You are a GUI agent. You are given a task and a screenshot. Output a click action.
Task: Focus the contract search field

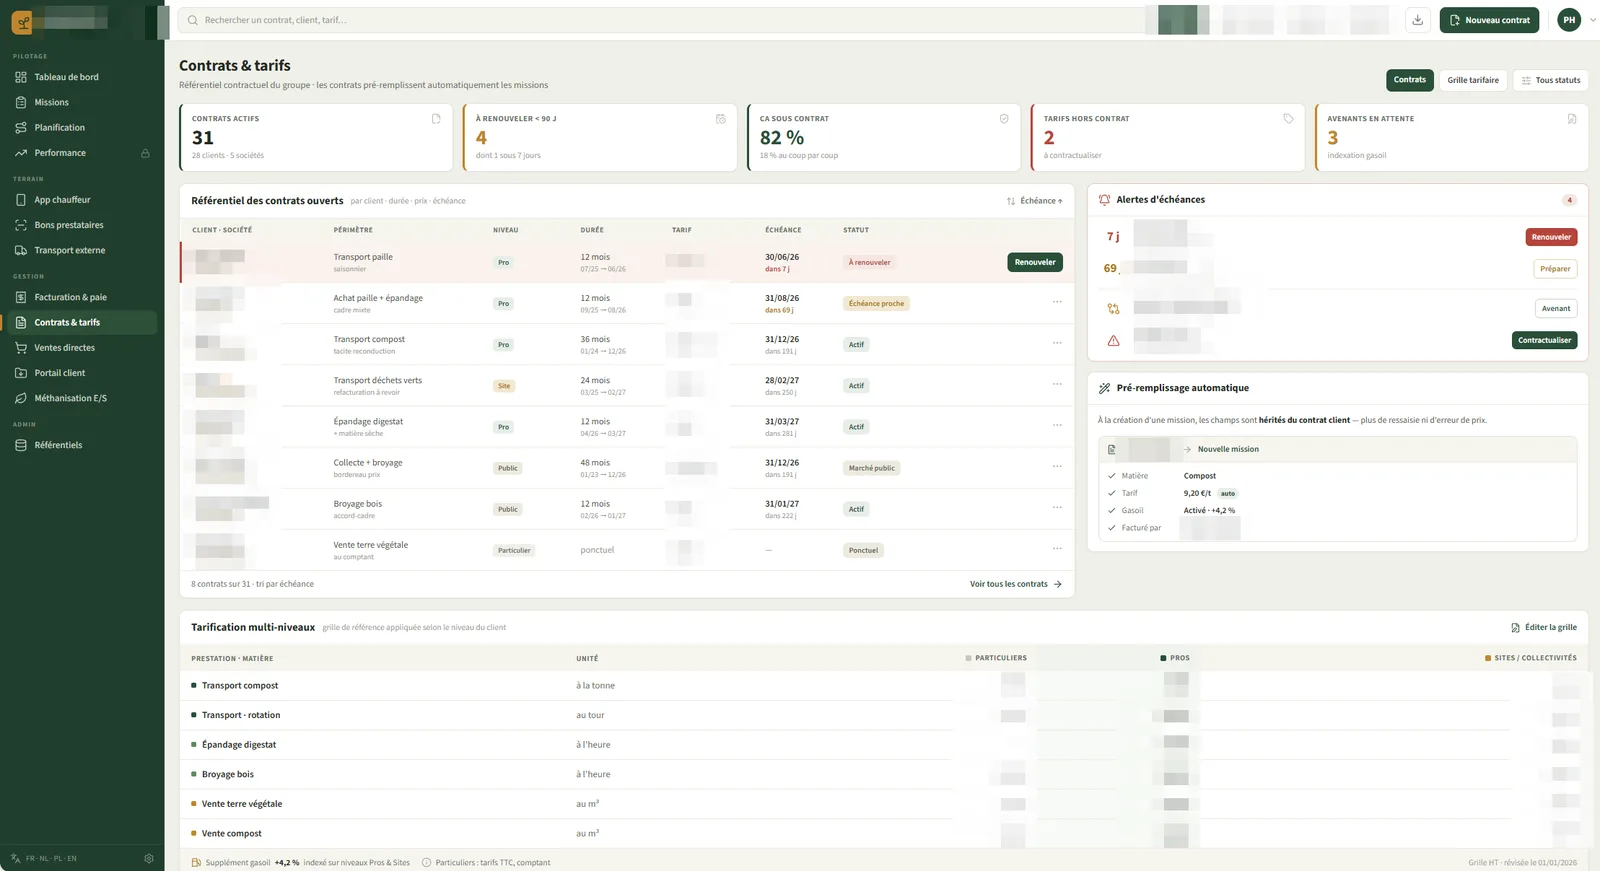pyautogui.click(x=661, y=20)
